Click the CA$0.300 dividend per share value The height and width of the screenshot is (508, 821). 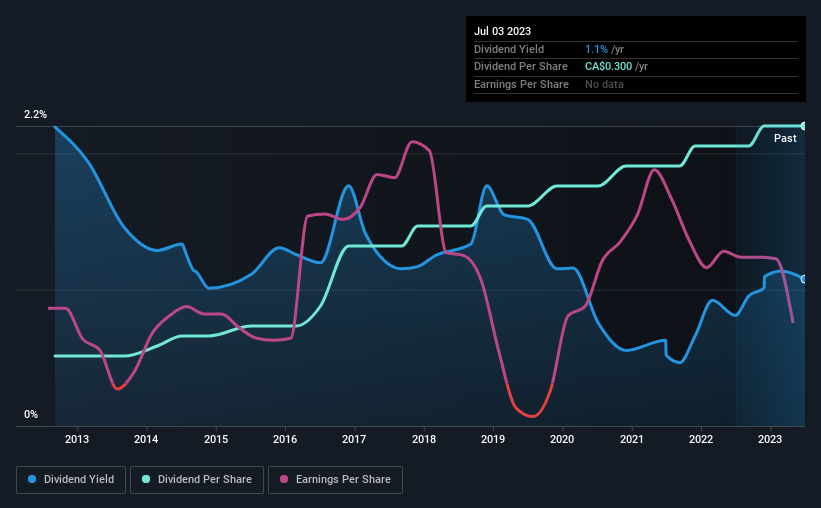point(608,67)
